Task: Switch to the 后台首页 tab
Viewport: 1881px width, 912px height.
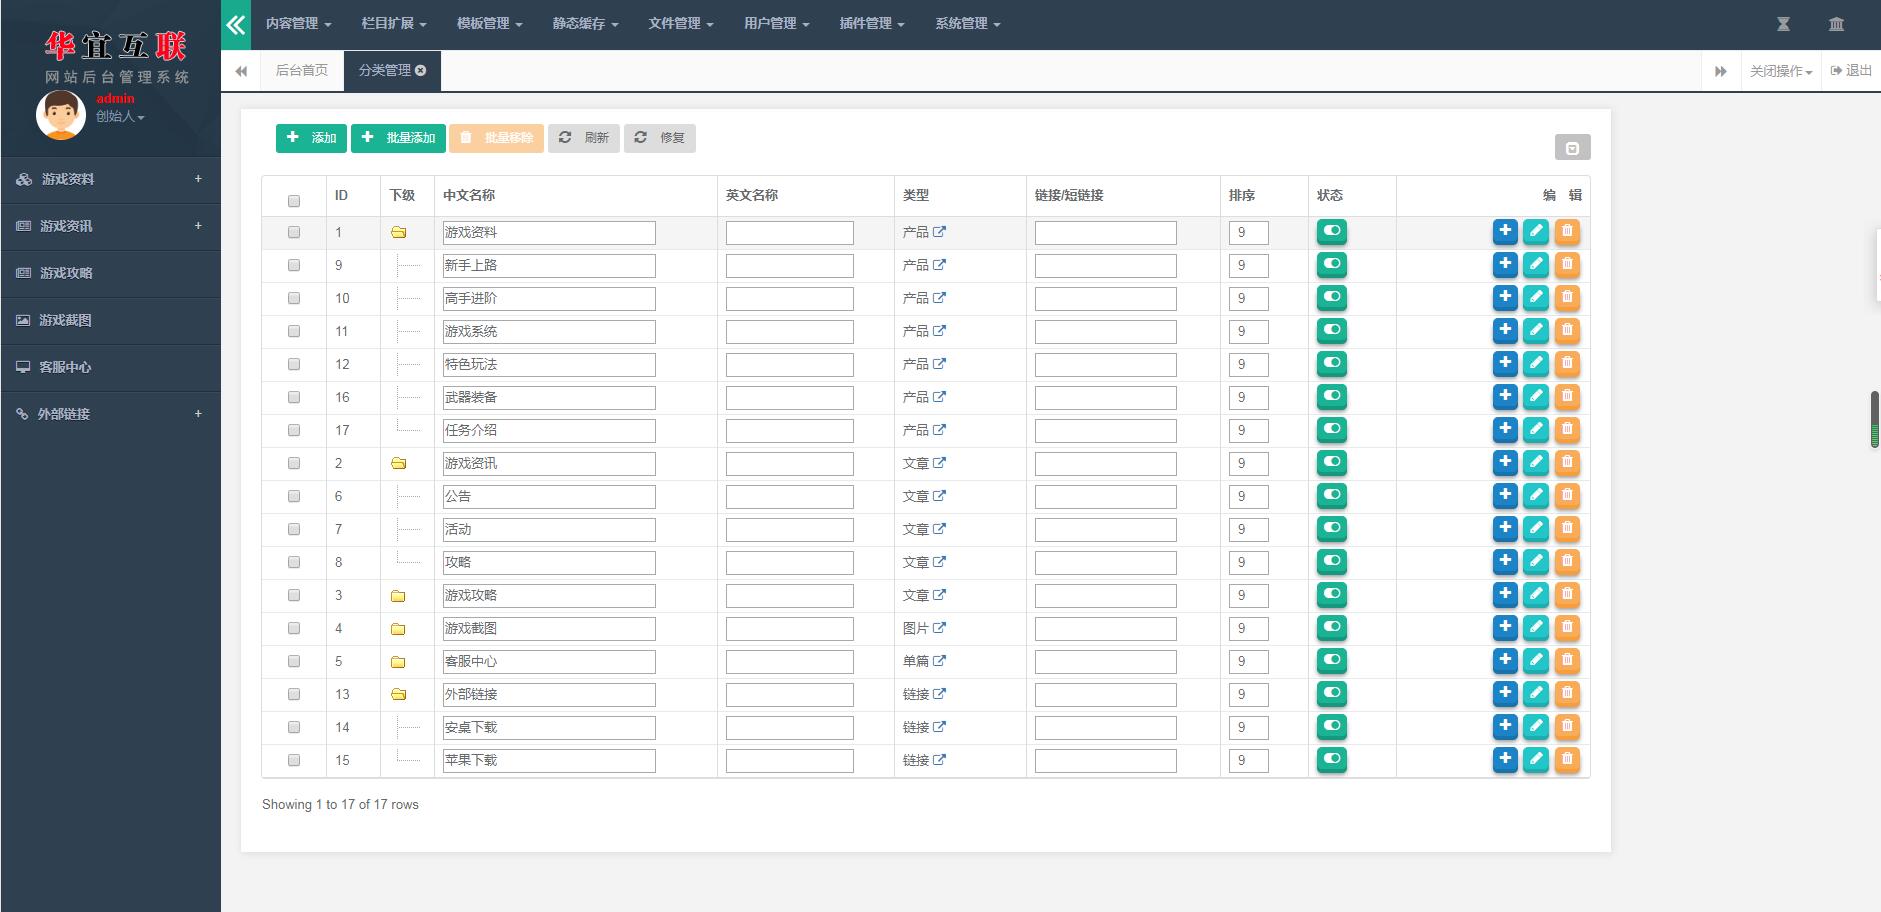Action: pyautogui.click(x=302, y=71)
